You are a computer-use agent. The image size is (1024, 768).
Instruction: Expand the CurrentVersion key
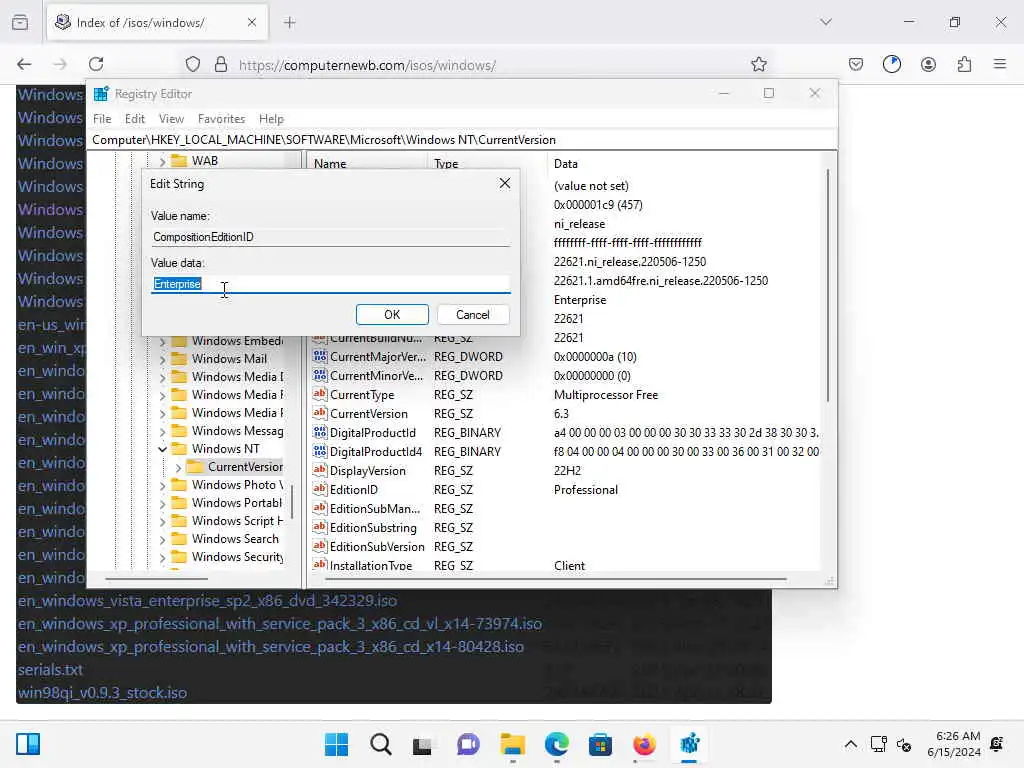click(178, 468)
